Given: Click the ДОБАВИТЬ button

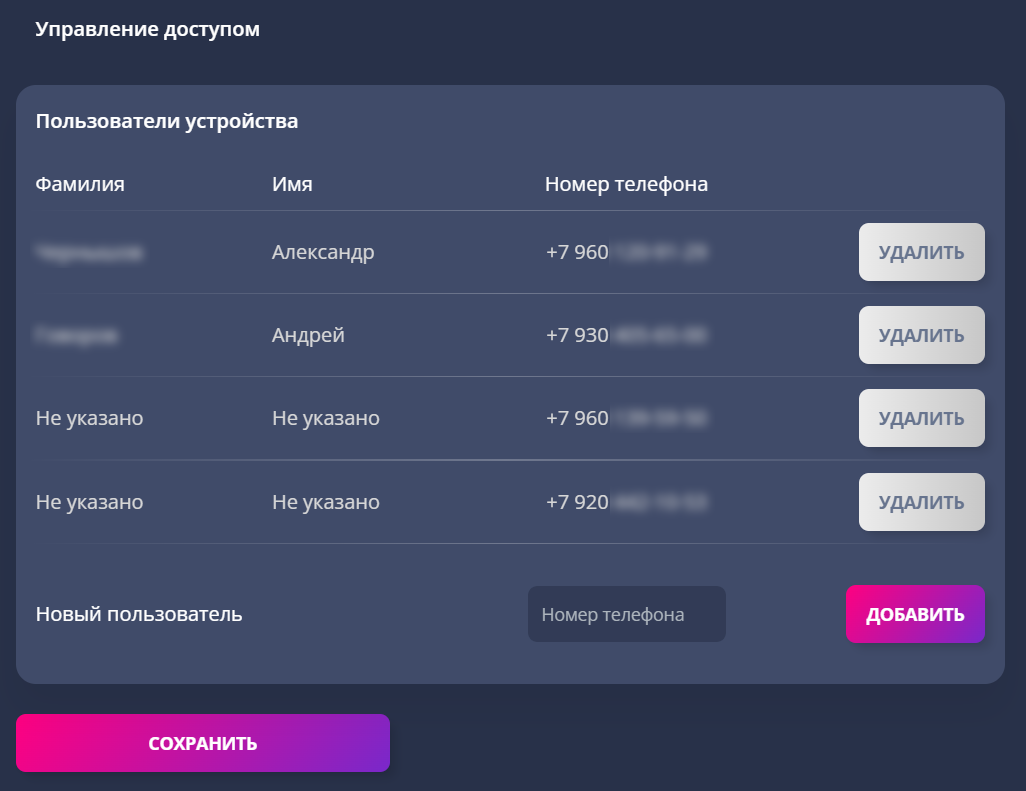Looking at the screenshot, I should (915, 614).
